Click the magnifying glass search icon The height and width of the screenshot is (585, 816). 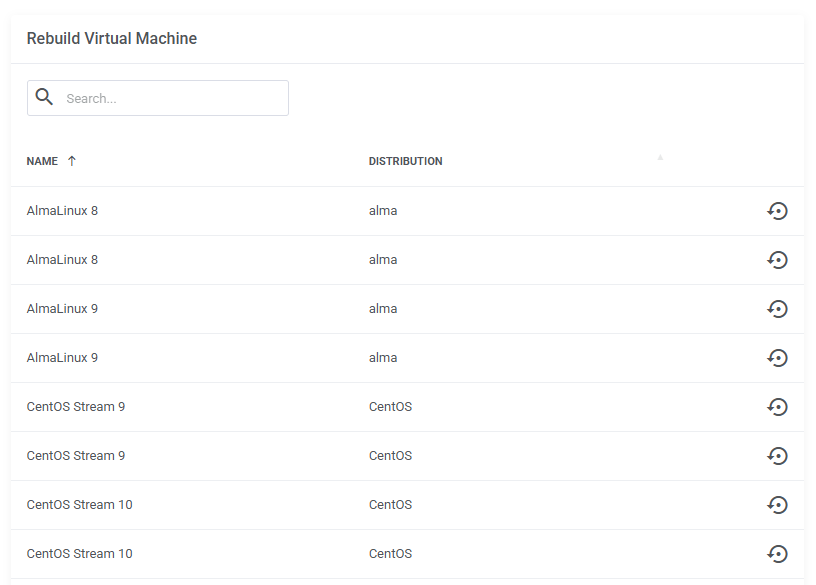[x=44, y=97]
